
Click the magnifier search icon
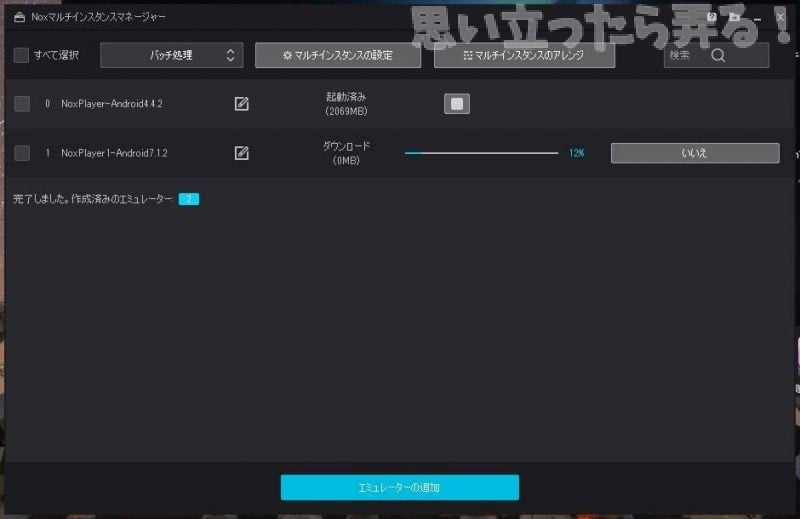pos(718,55)
